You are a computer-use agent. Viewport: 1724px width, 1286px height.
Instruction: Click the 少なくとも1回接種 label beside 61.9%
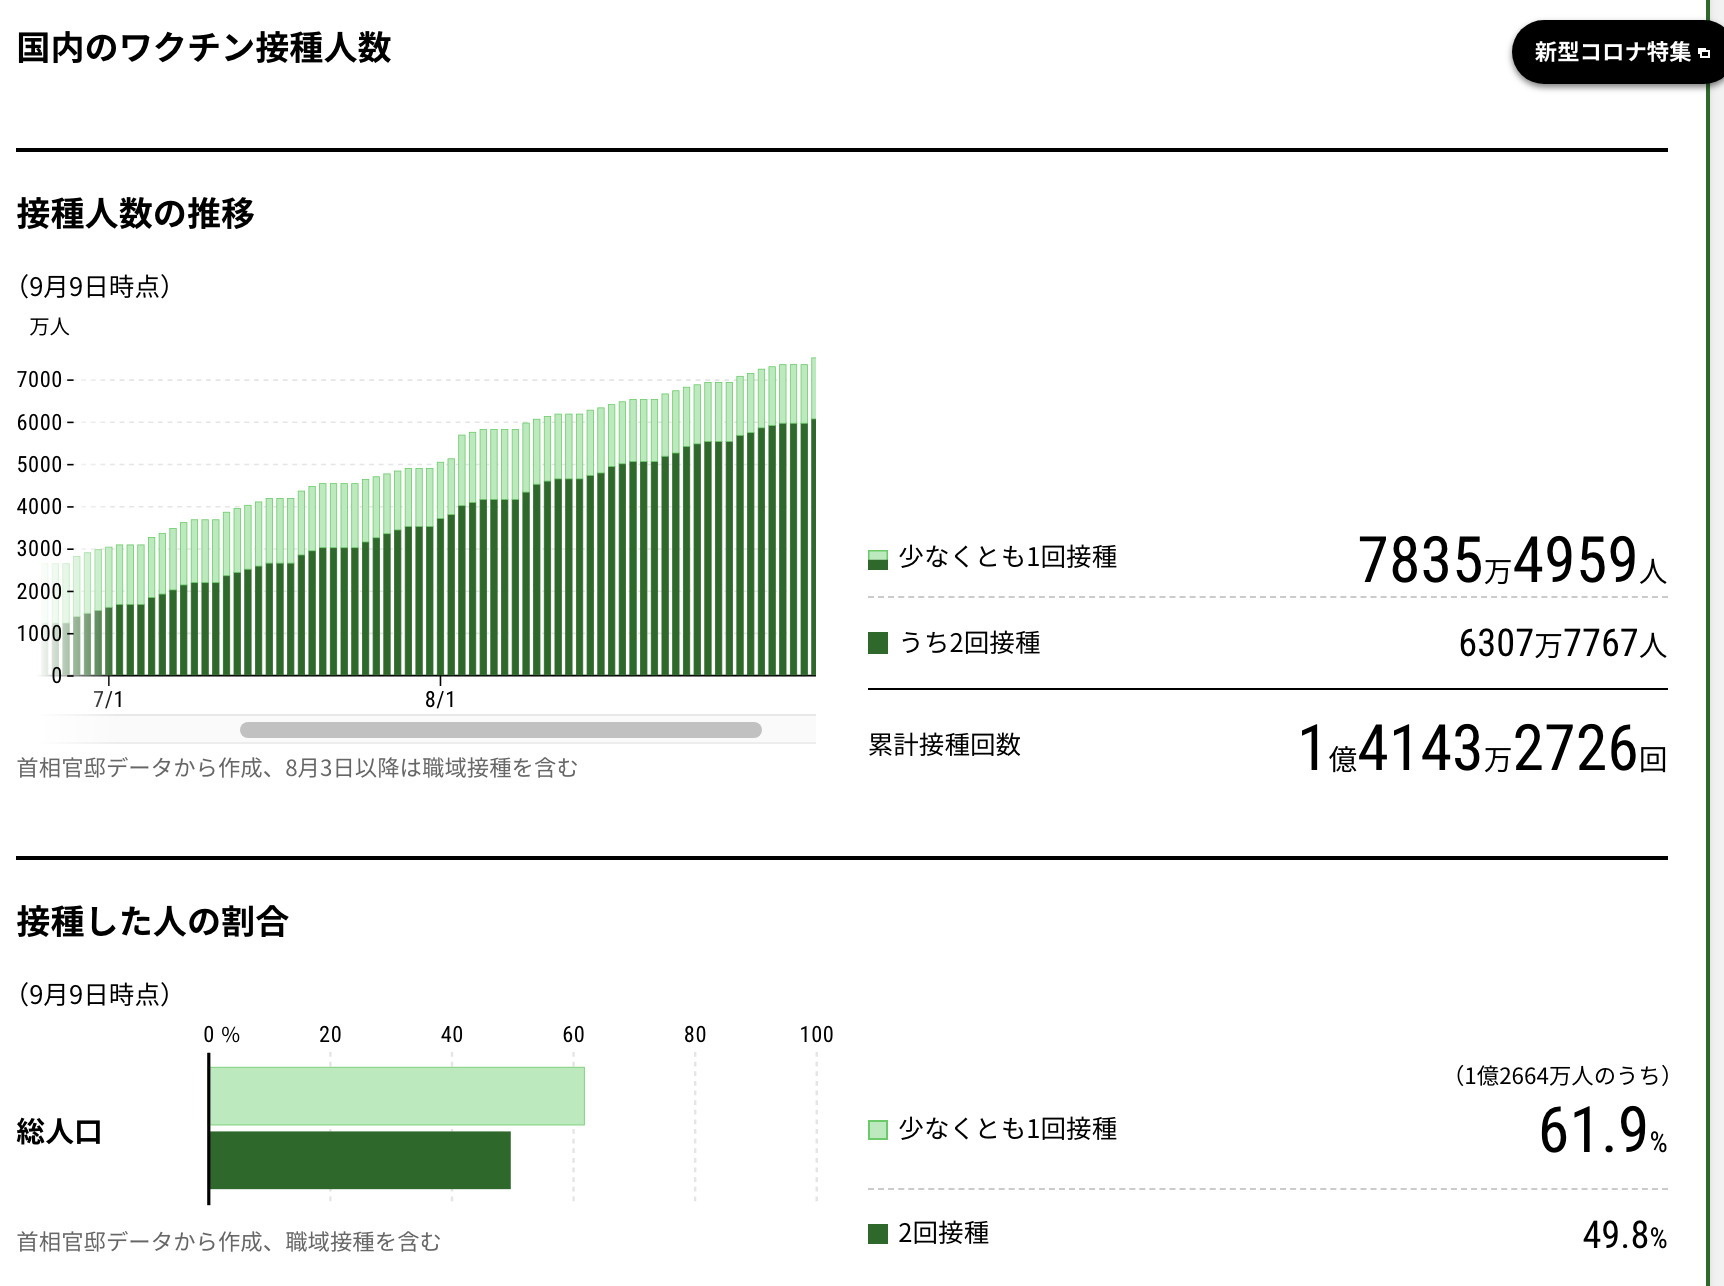[x=1008, y=1129]
